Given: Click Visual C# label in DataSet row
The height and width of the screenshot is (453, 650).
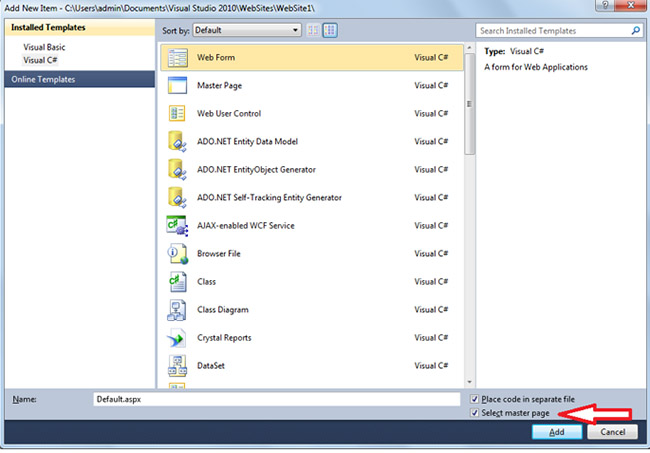Looking at the screenshot, I should click(x=431, y=366).
